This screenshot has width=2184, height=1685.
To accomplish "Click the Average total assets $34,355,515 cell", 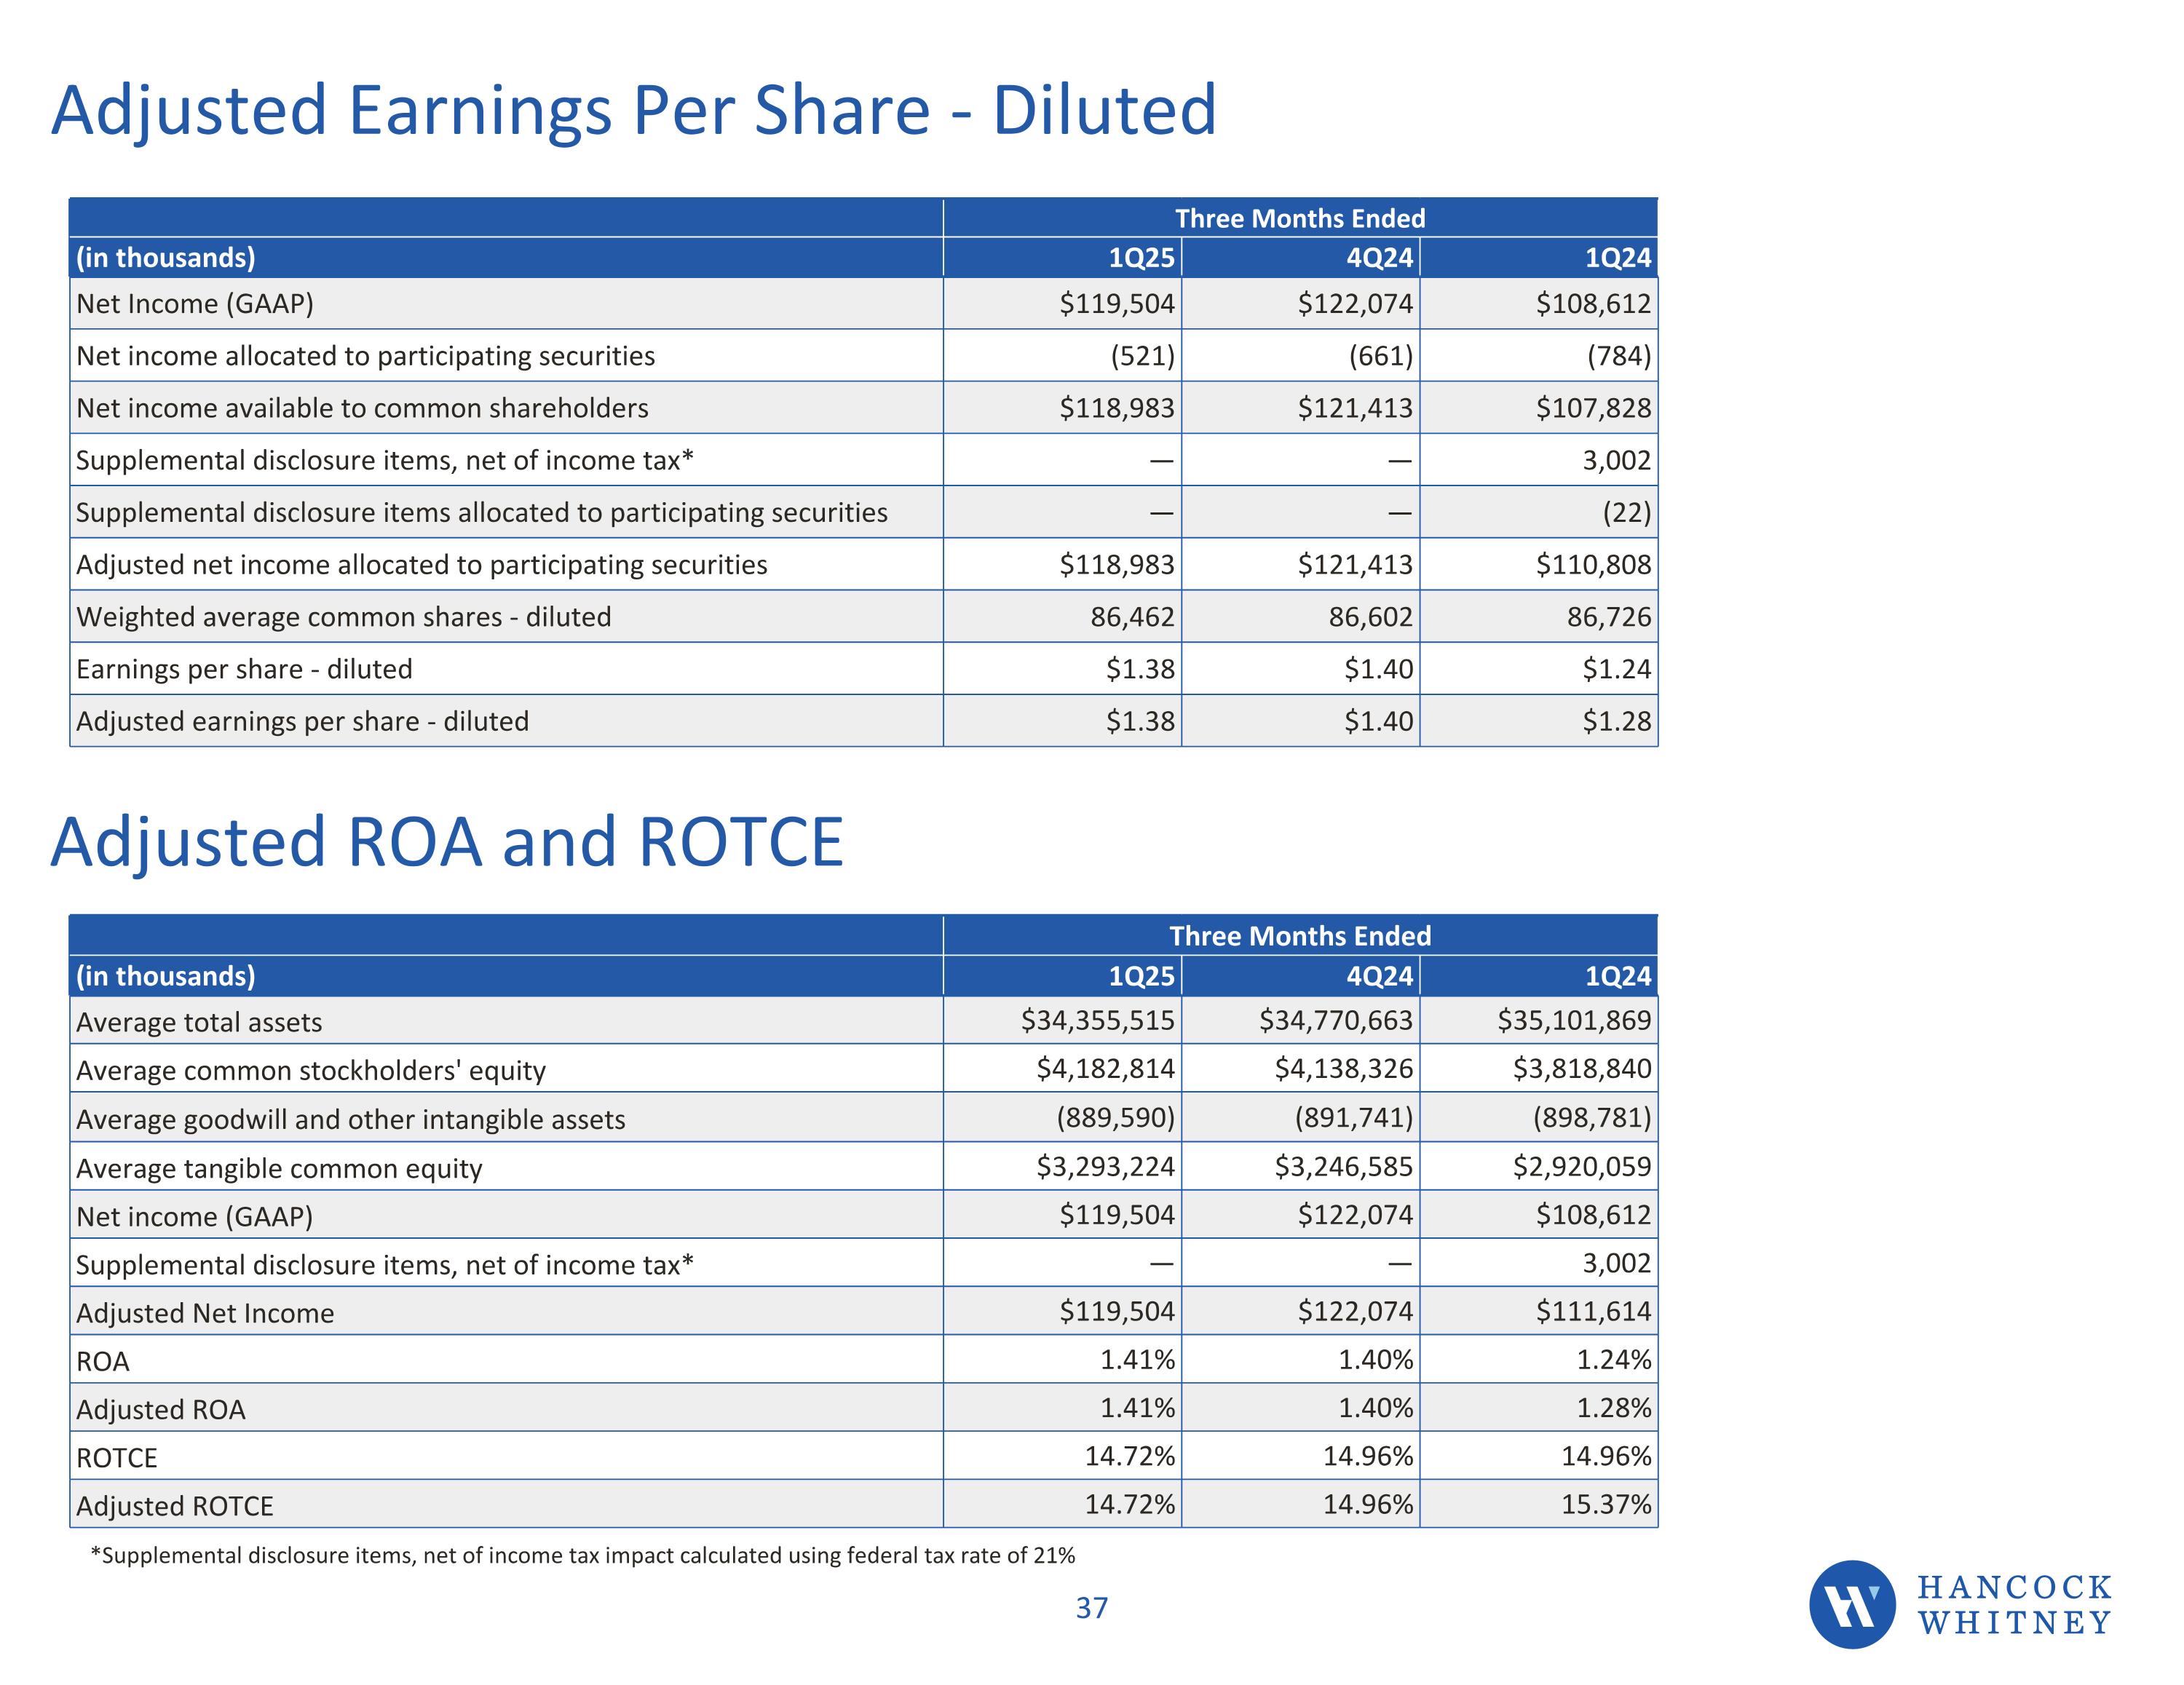I will [1097, 1020].
